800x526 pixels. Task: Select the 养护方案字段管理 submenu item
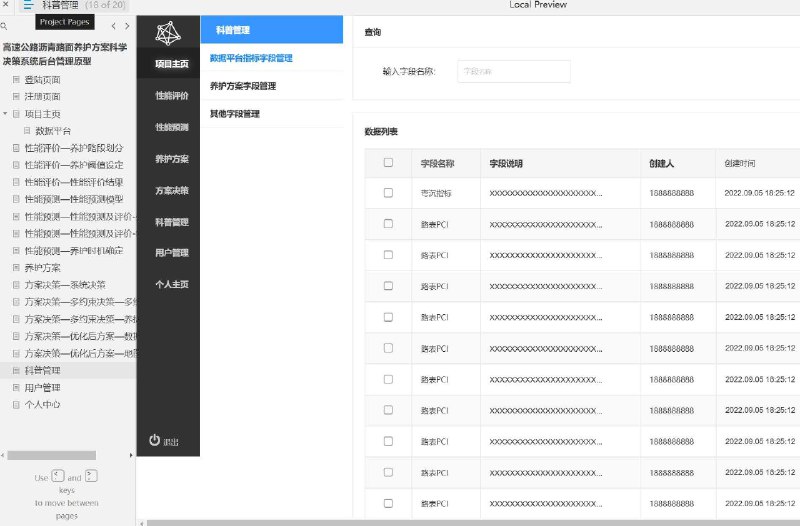tap(243, 86)
